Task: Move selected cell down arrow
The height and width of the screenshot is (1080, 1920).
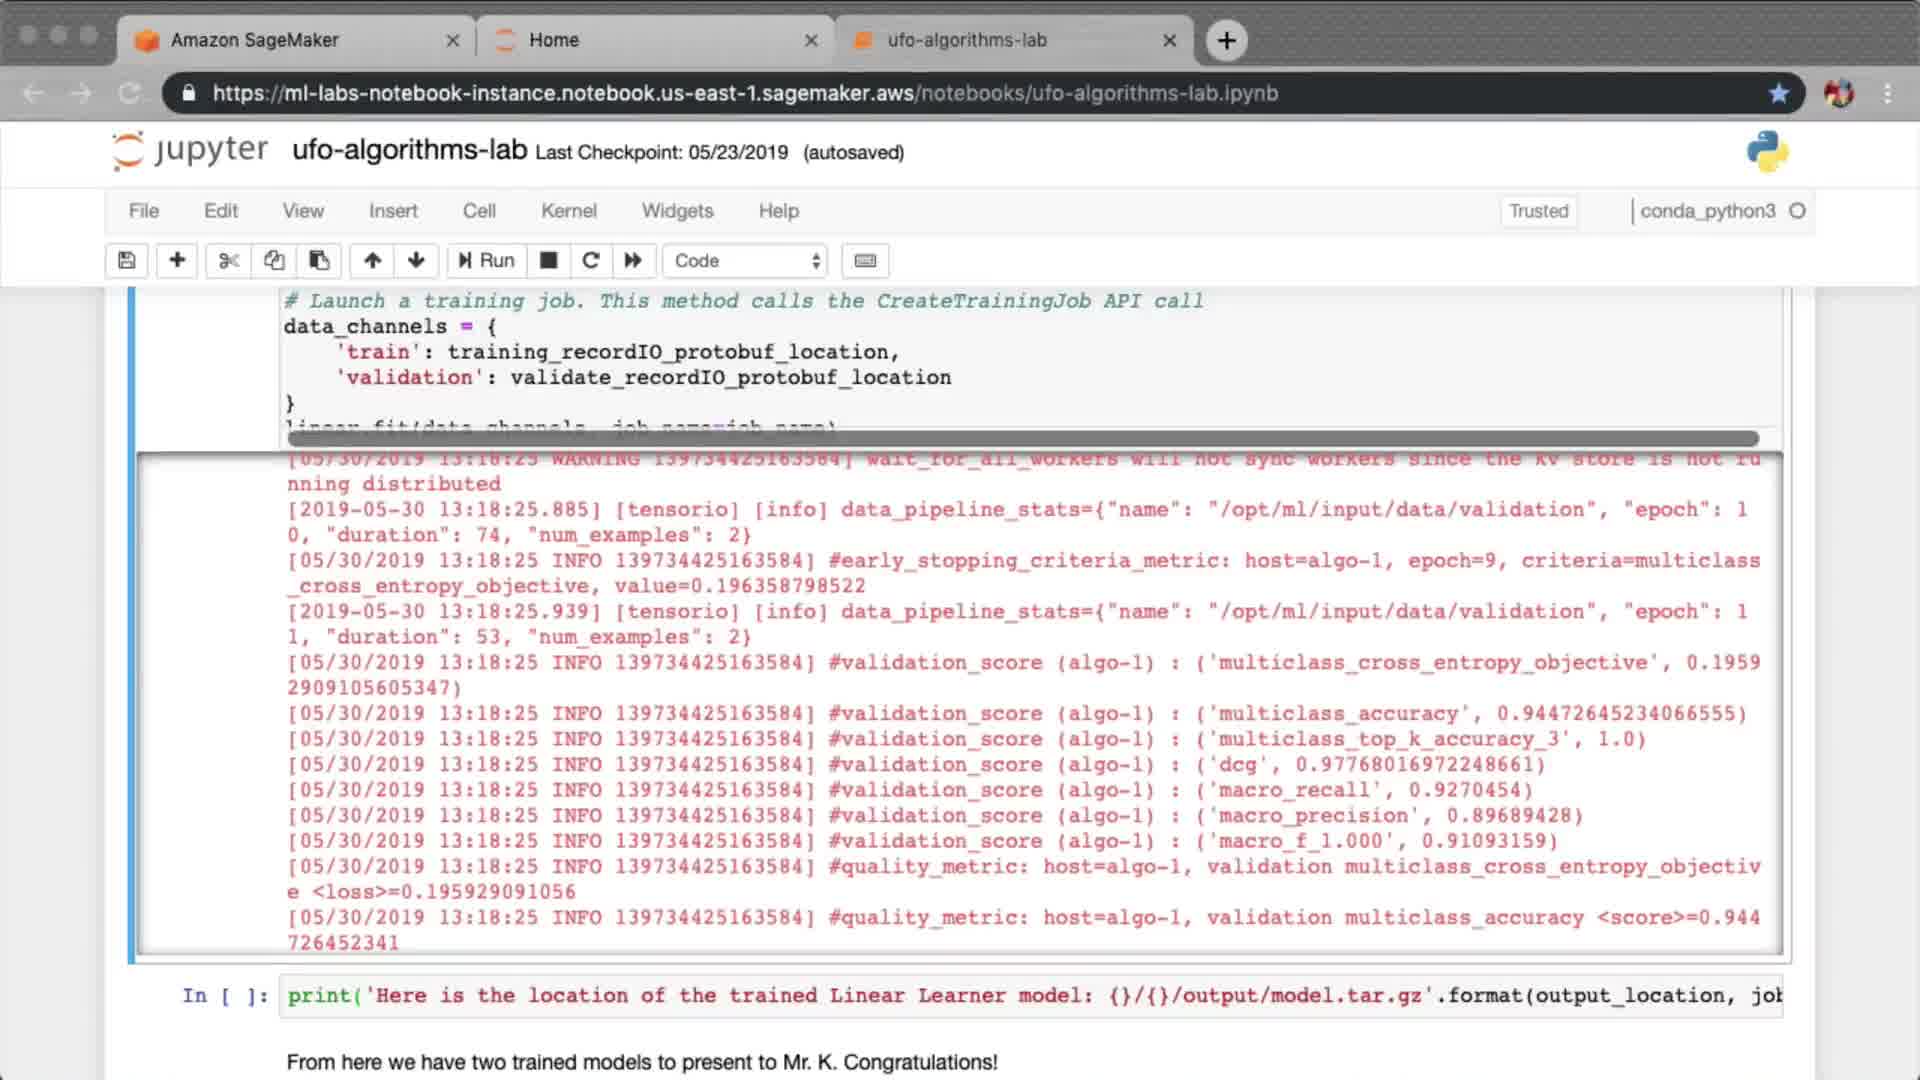Action: (x=416, y=261)
